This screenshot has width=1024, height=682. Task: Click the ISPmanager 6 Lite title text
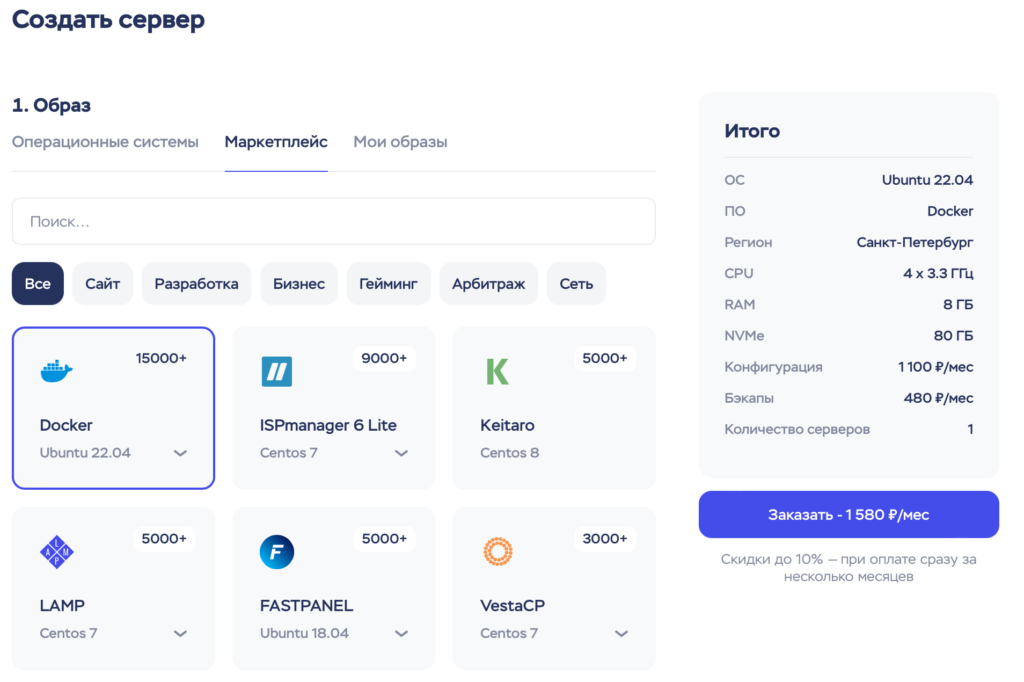328,425
